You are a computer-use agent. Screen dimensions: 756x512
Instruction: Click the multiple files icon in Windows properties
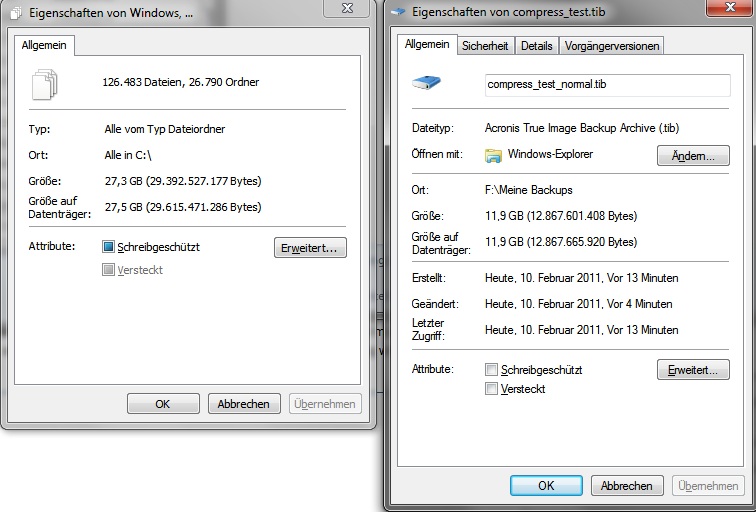click(45, 84)
